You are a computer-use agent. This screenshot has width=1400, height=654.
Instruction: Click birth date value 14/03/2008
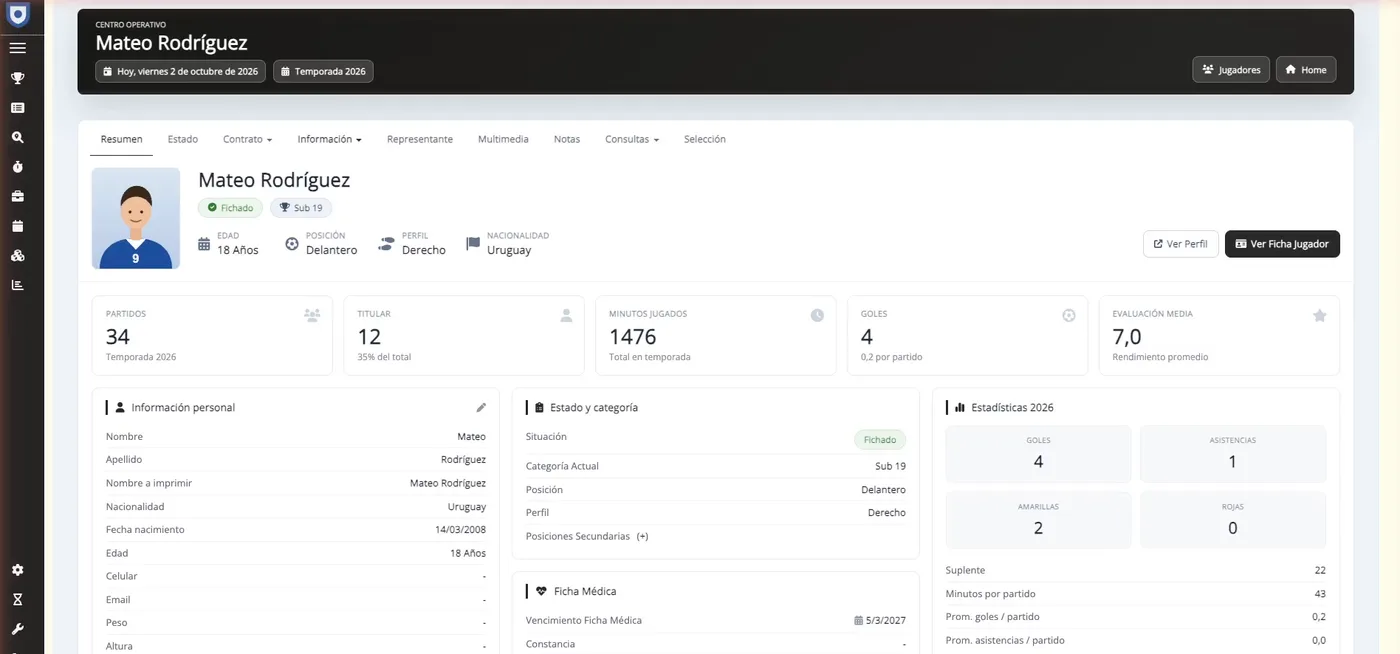click(x=460, y=530)
